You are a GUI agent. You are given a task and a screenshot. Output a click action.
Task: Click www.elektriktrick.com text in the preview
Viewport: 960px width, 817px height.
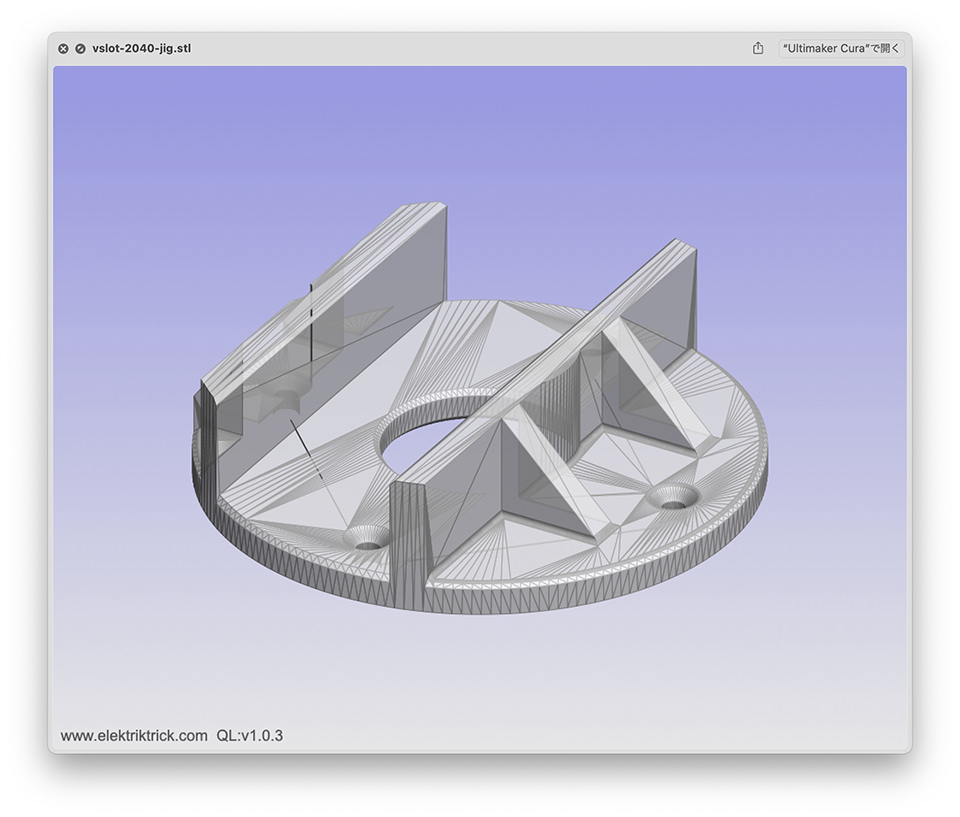tap(134, 736)
